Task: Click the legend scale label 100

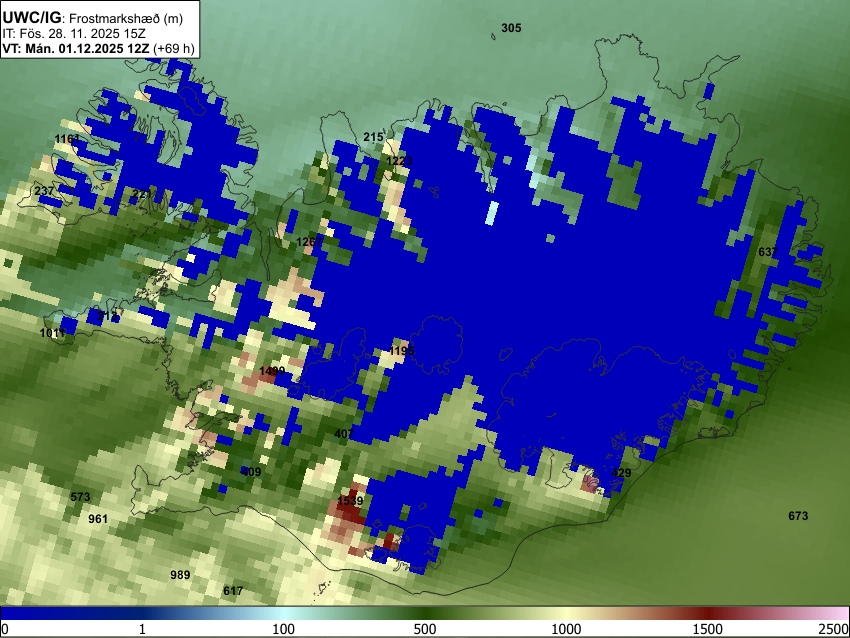Action: pyautogui.click(x=284, y=629)
